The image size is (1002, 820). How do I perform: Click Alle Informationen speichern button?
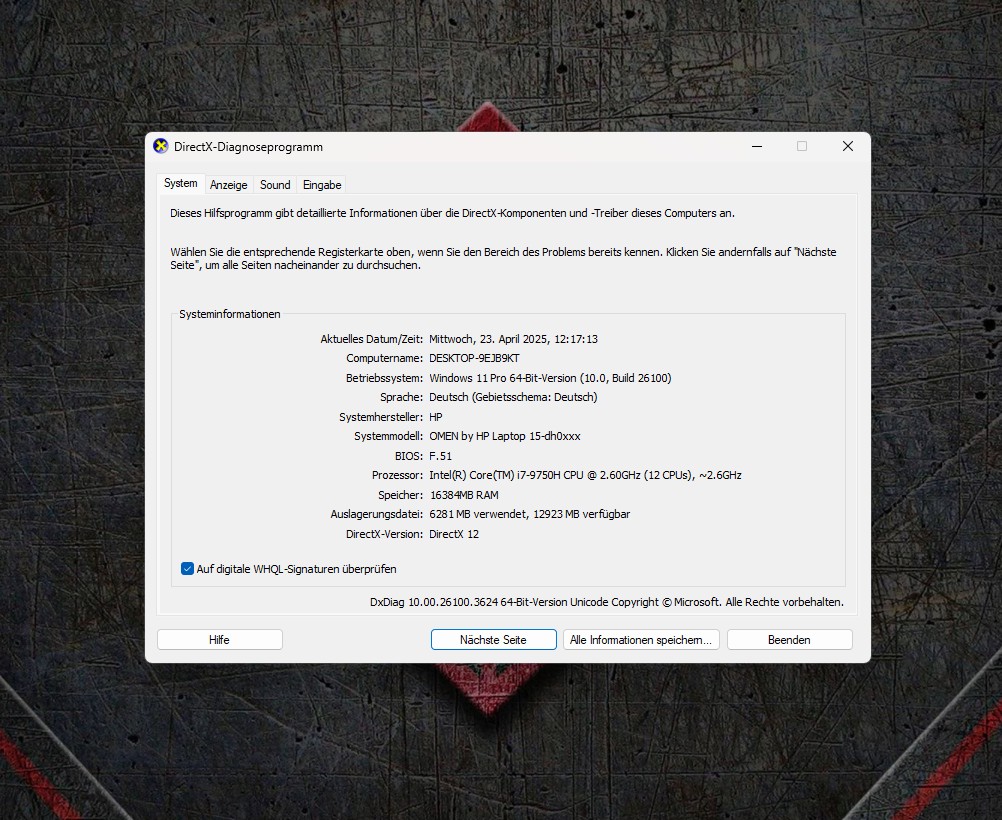point(641,640)
